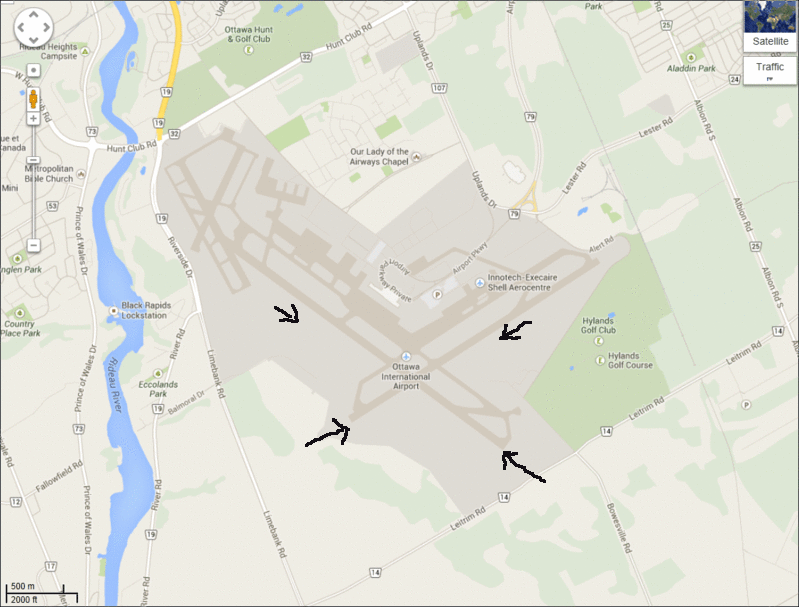Screen dimensions: 799x607
Task: Click the orange Street View pegman icon
Action: pyautogui.click(x=33, y=99)
